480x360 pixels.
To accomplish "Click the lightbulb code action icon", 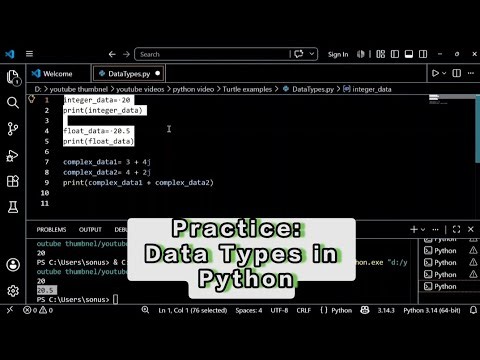I will [x=31, y=99].
